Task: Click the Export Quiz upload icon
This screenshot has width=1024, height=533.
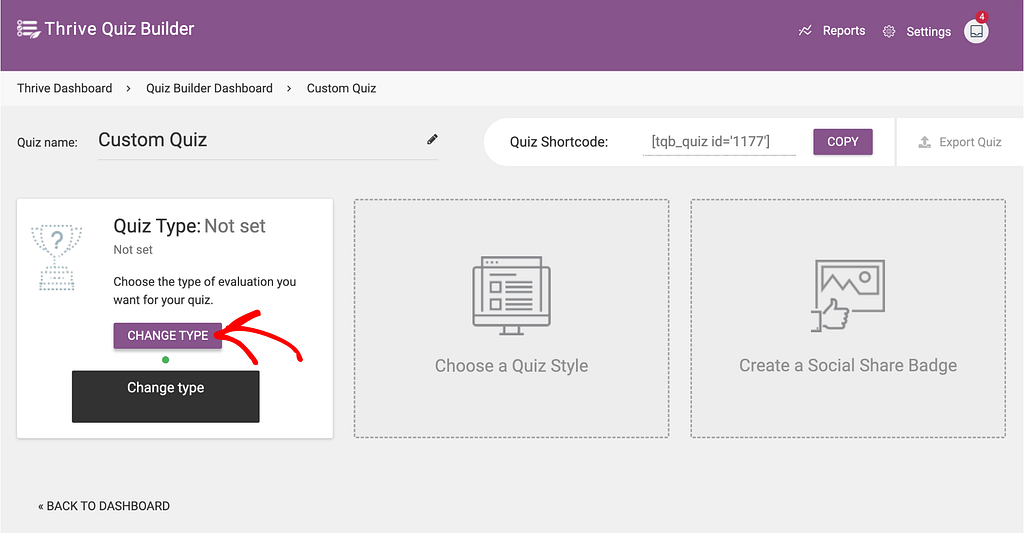Action: (x=924, y=142)
